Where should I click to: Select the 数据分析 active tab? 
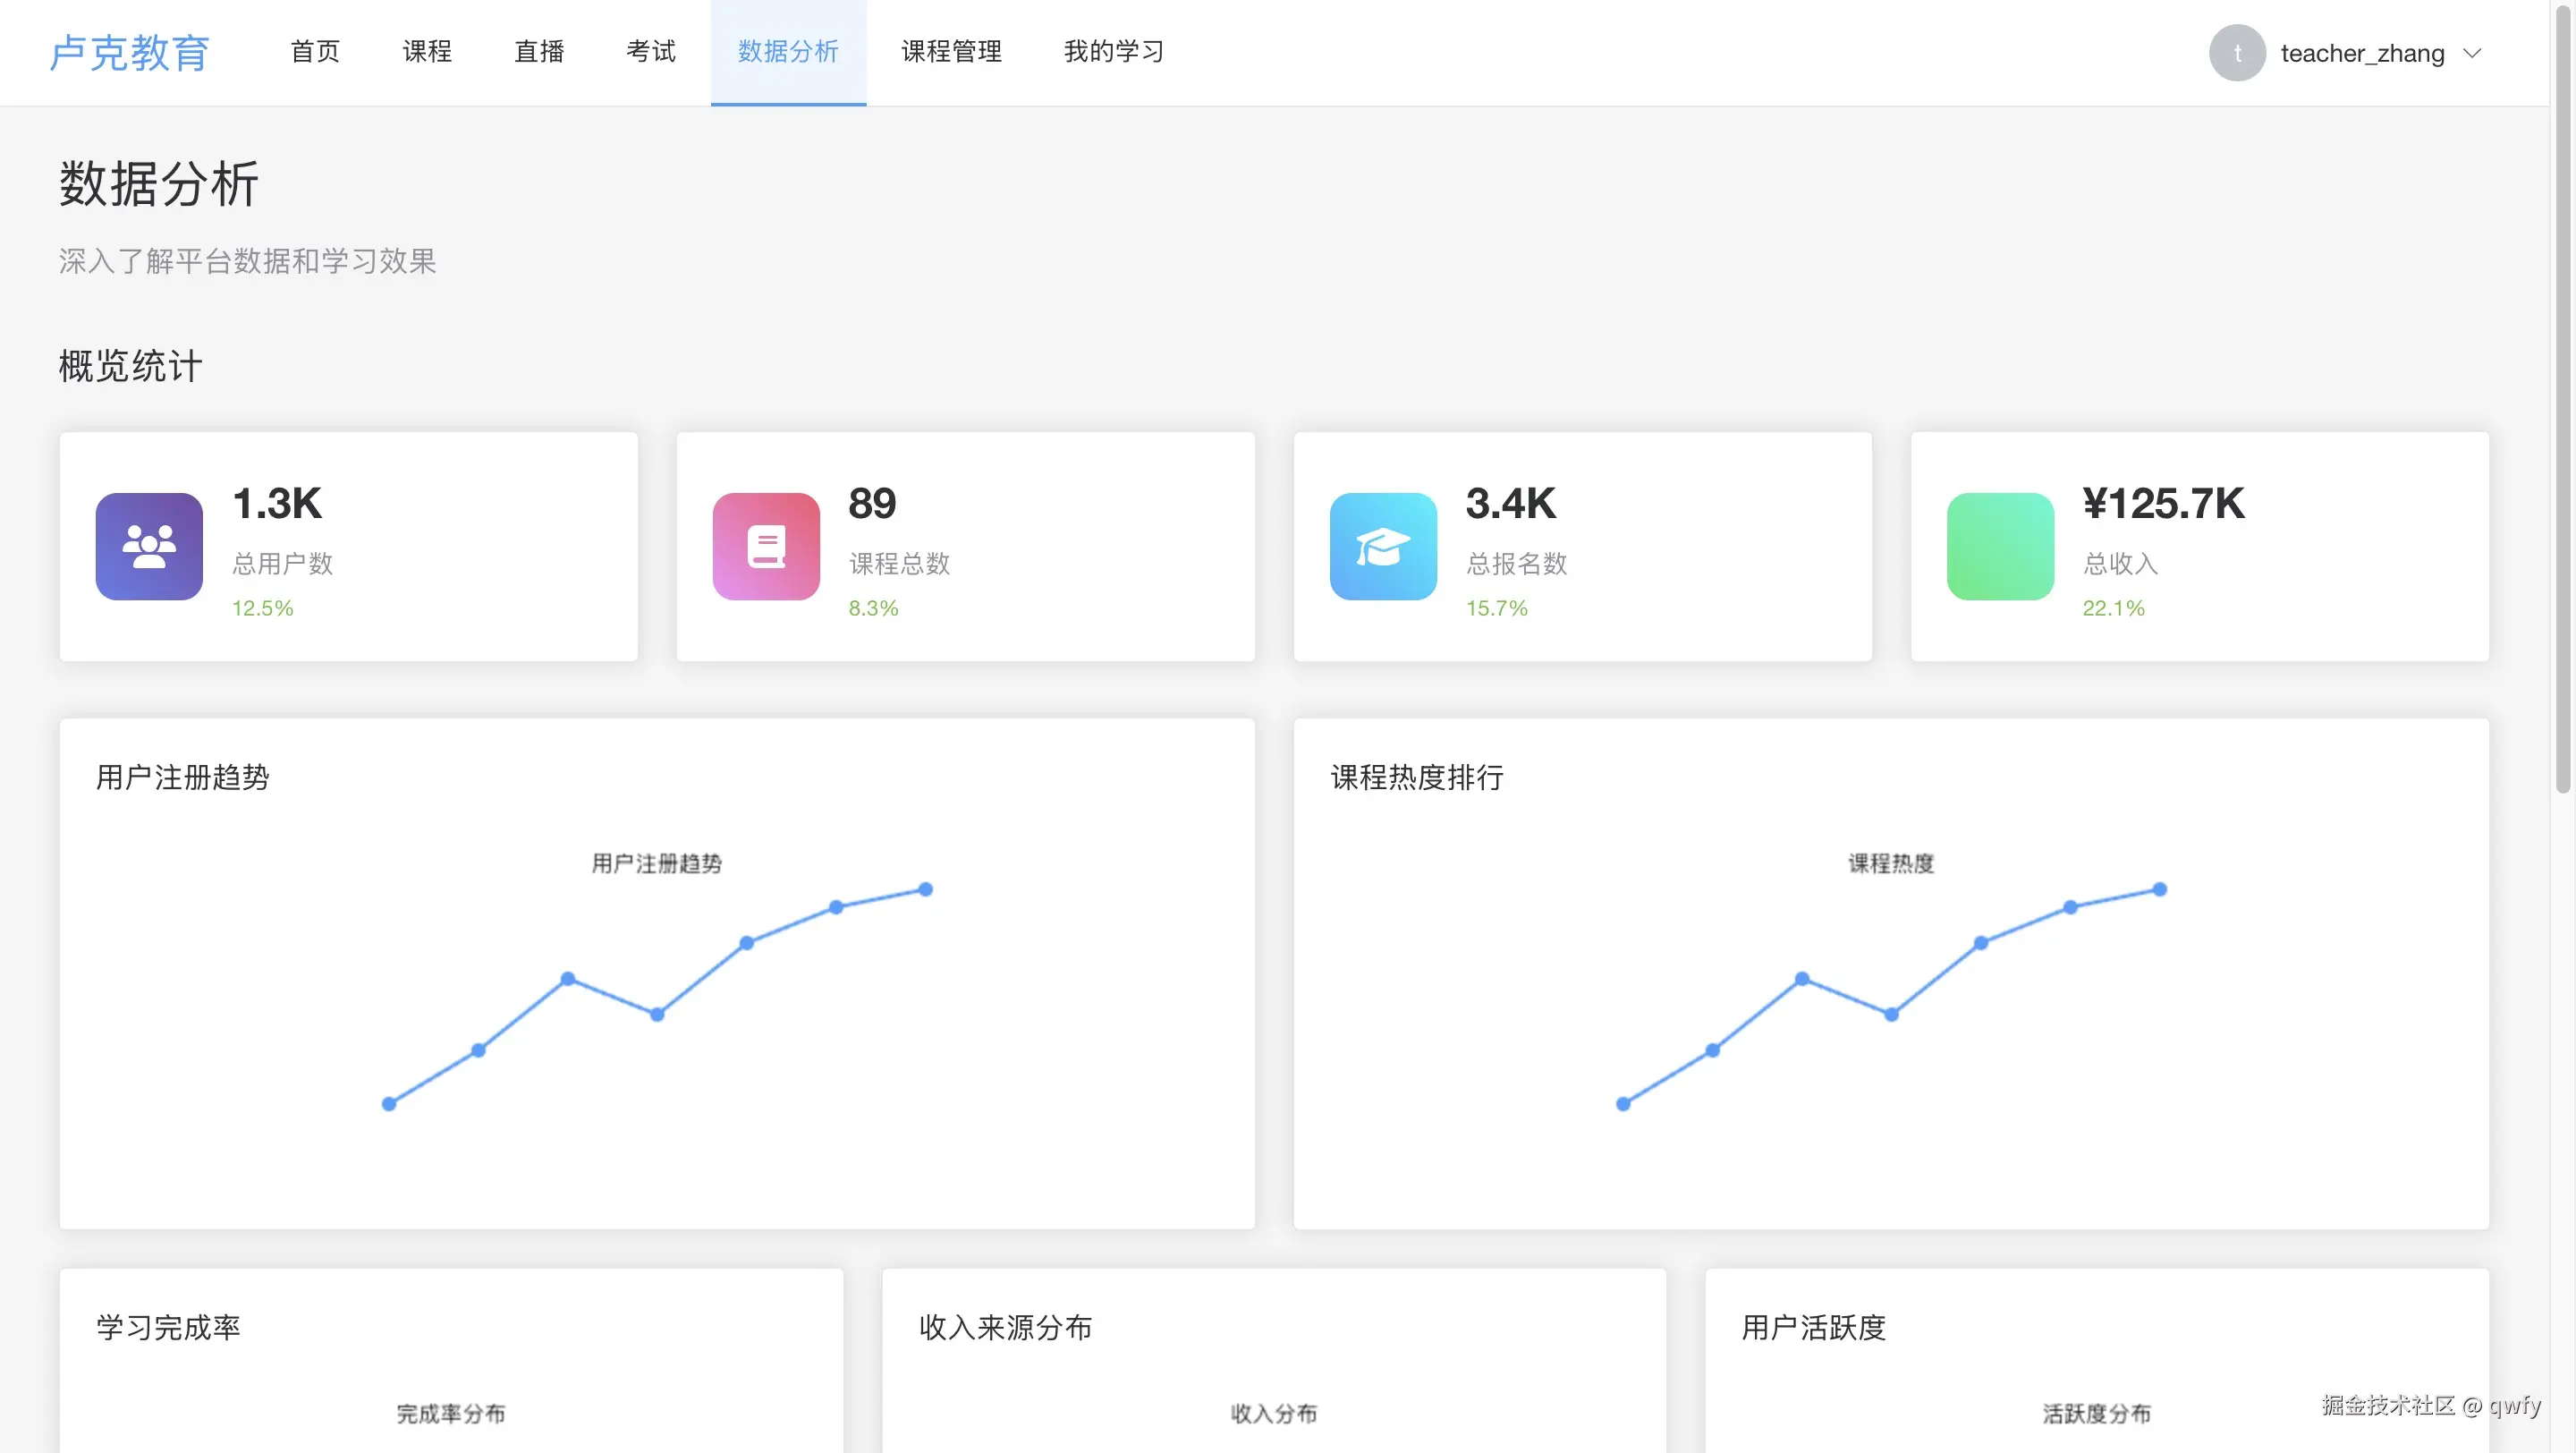click(x=788, y=52)
